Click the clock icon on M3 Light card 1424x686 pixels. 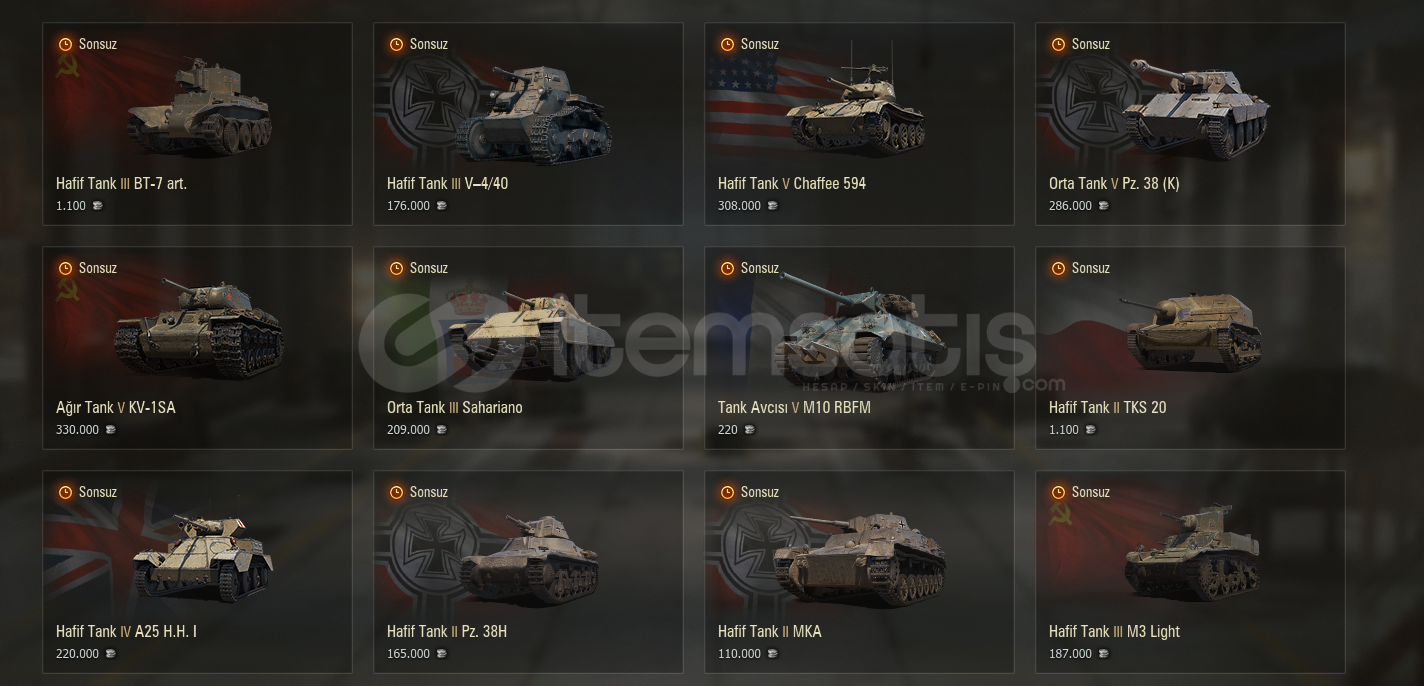[1059, 492]
